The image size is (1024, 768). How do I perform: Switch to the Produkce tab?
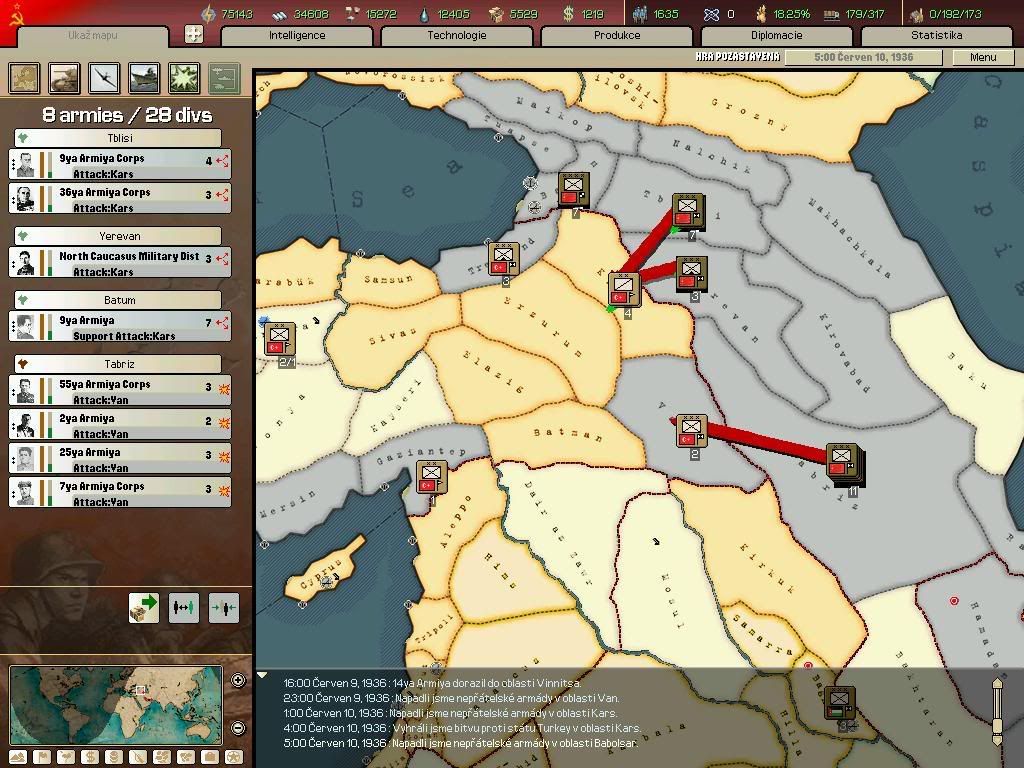tap(616, 36)
